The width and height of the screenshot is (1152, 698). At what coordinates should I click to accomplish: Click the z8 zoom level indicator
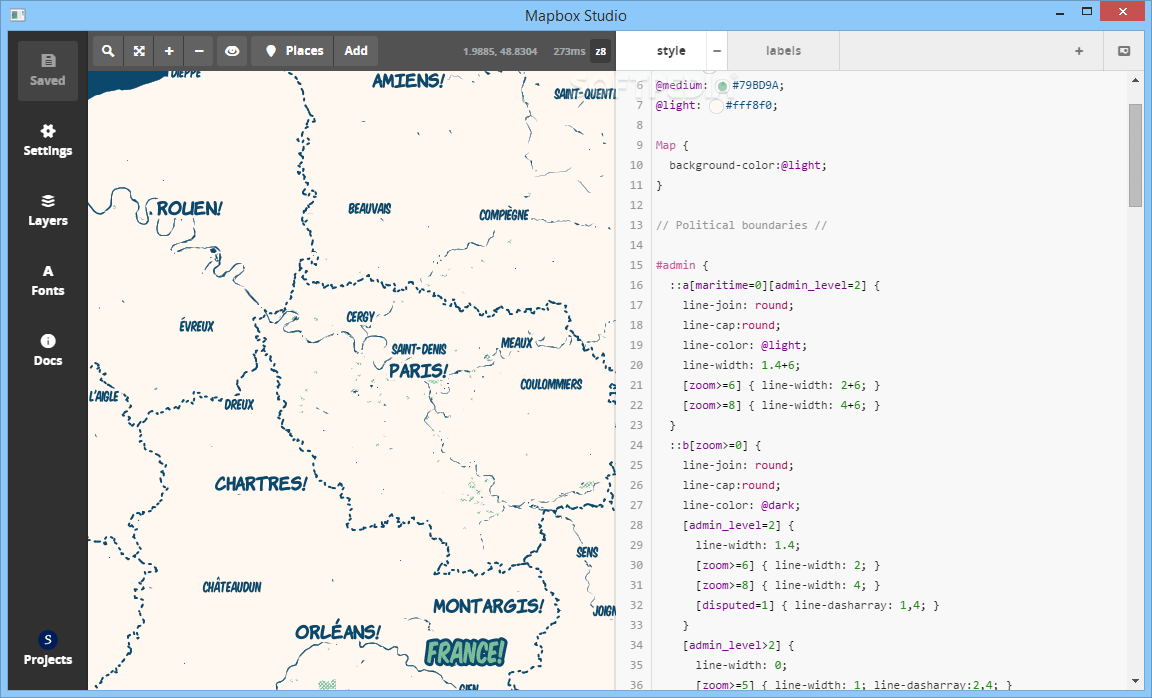click(601, 51)
